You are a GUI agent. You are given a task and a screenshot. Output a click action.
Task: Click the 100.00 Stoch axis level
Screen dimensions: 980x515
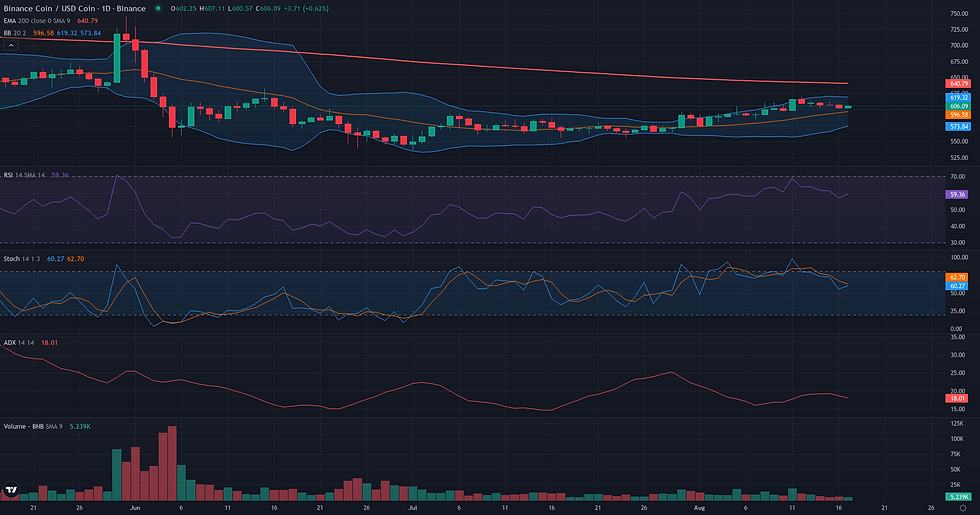(959, 258)
